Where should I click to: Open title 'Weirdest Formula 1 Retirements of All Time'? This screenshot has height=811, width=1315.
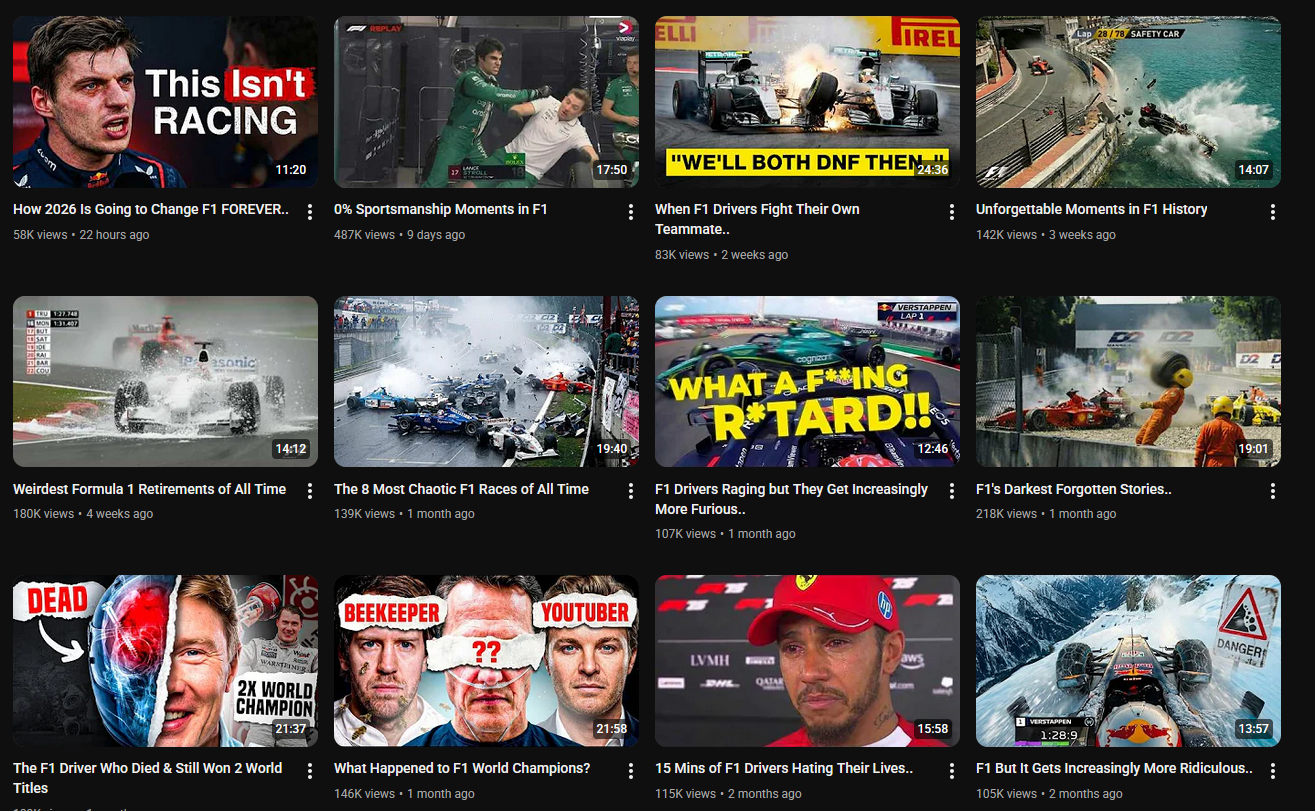point(149,489)
